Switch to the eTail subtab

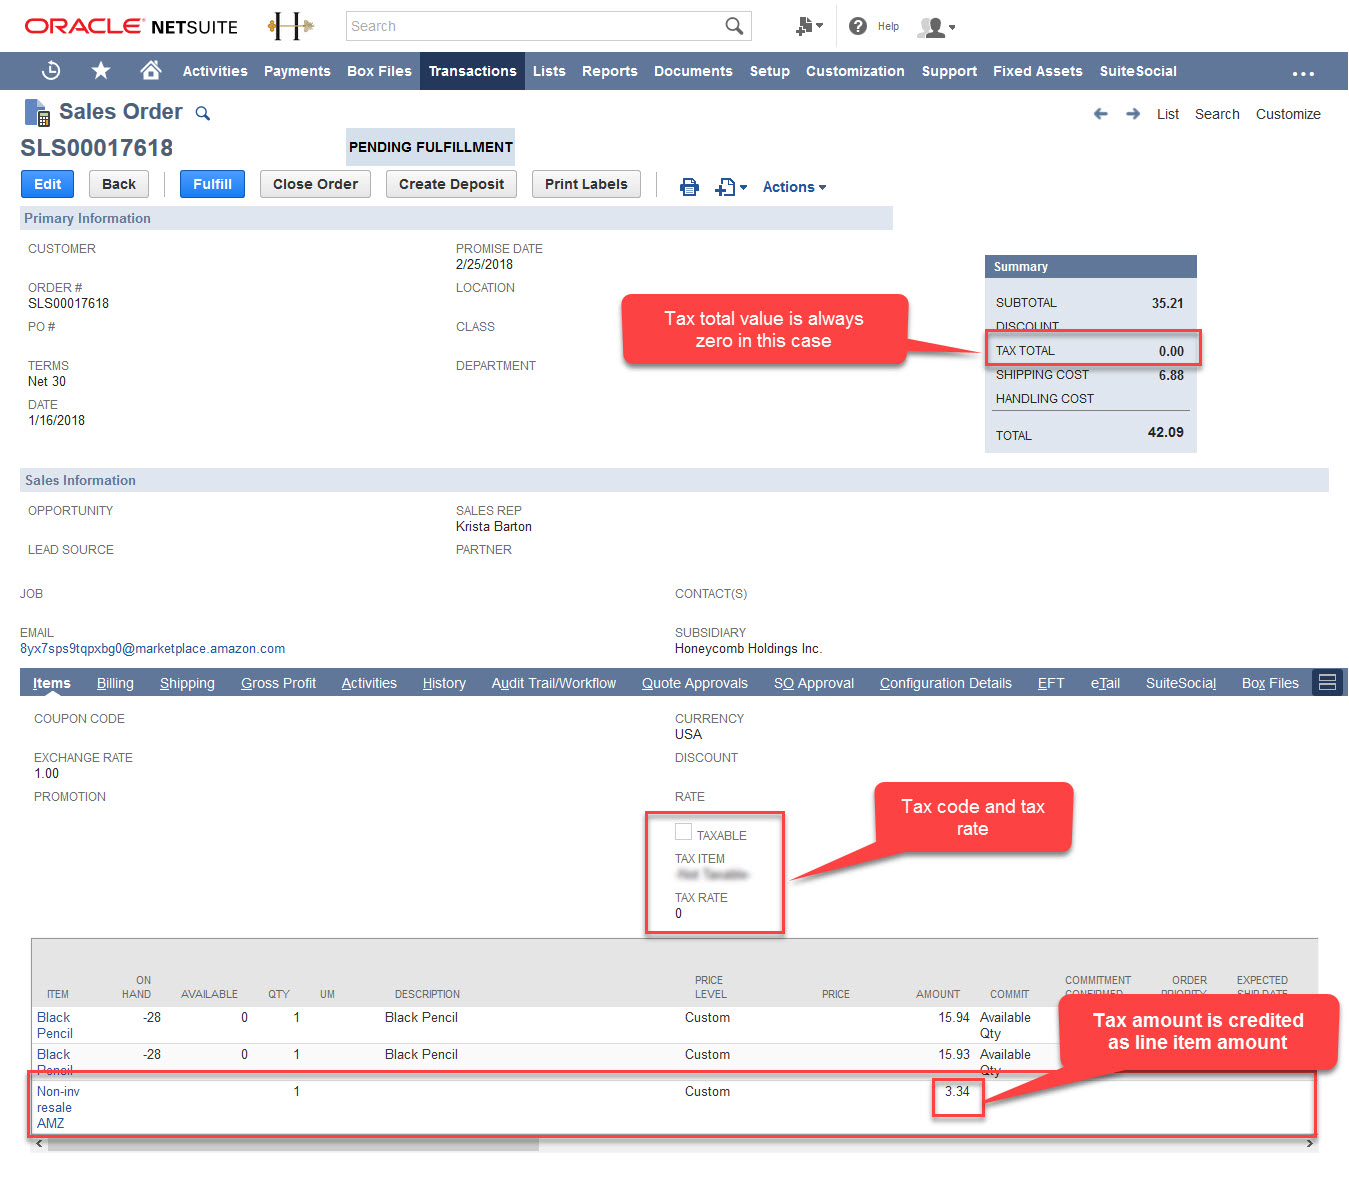coord(1105,683)
